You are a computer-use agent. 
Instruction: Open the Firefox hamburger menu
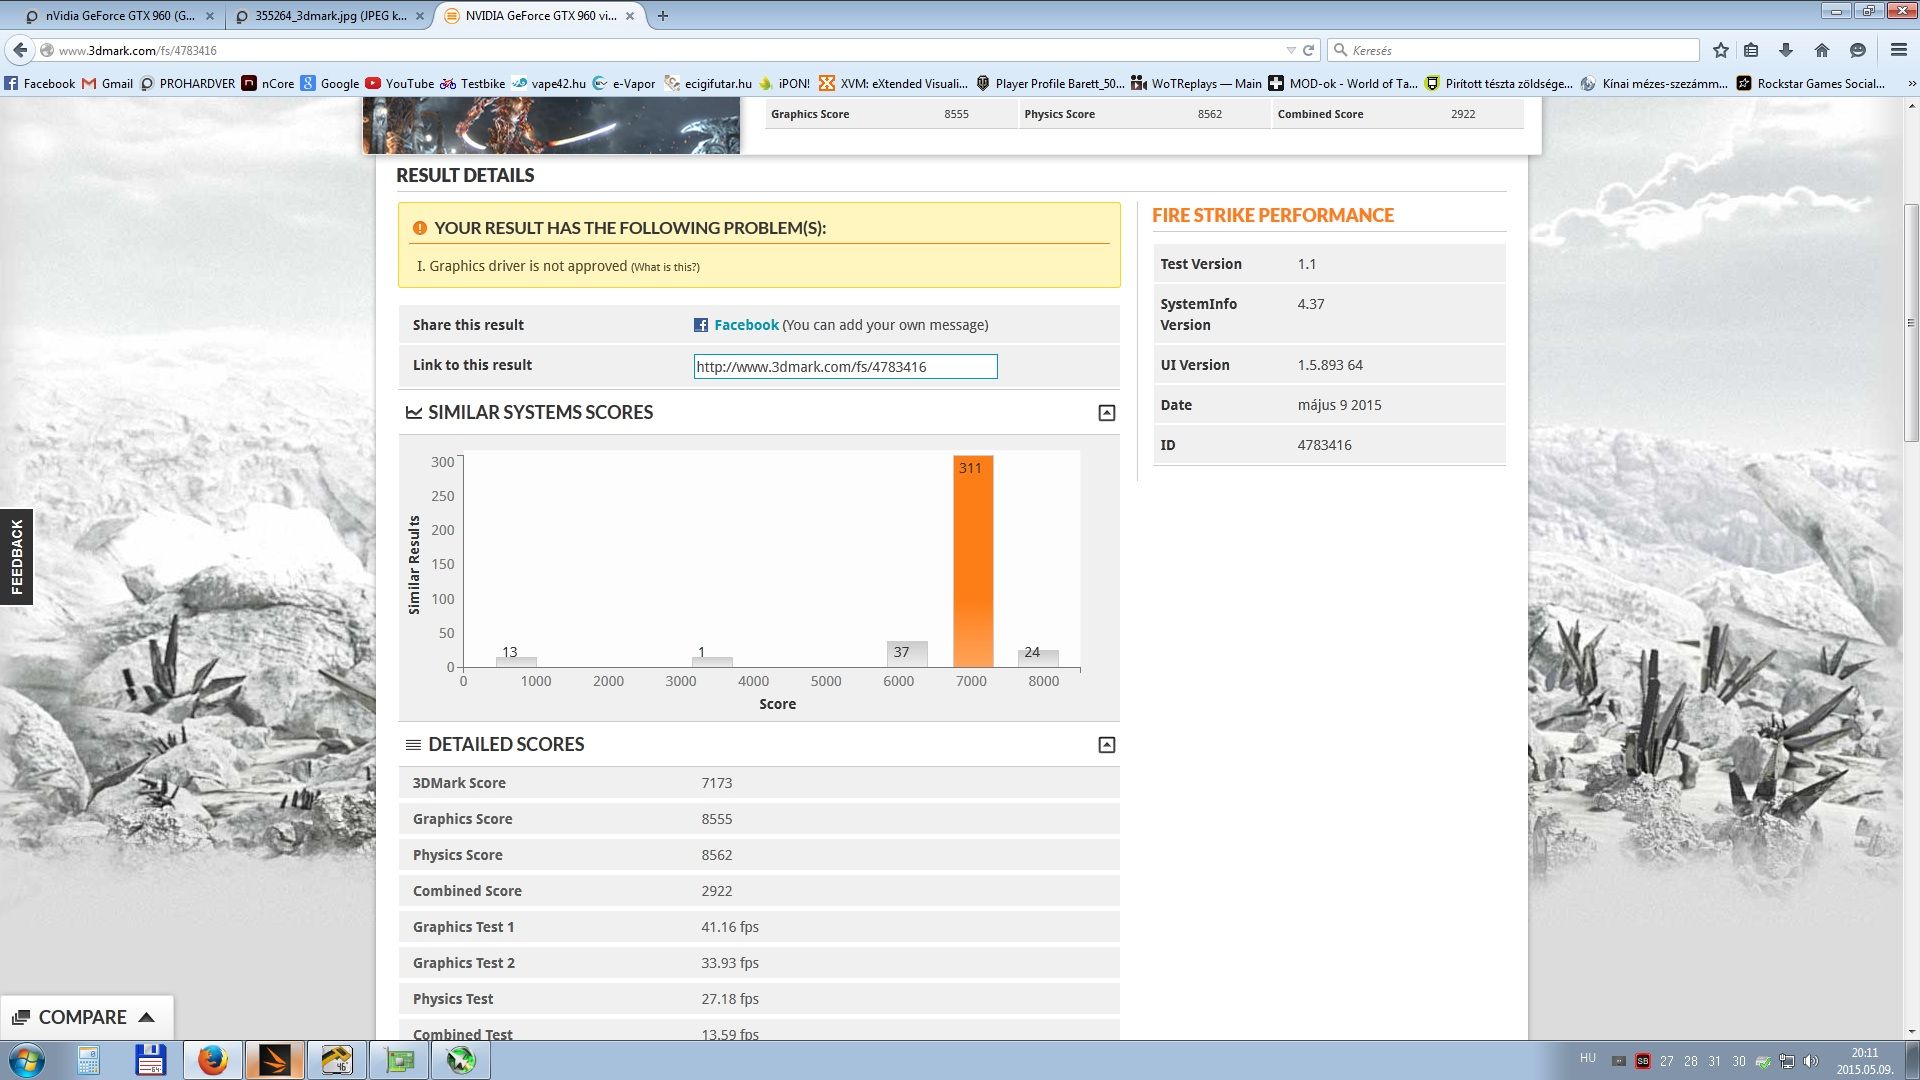pyautogui.click(x=1899, y=50)
